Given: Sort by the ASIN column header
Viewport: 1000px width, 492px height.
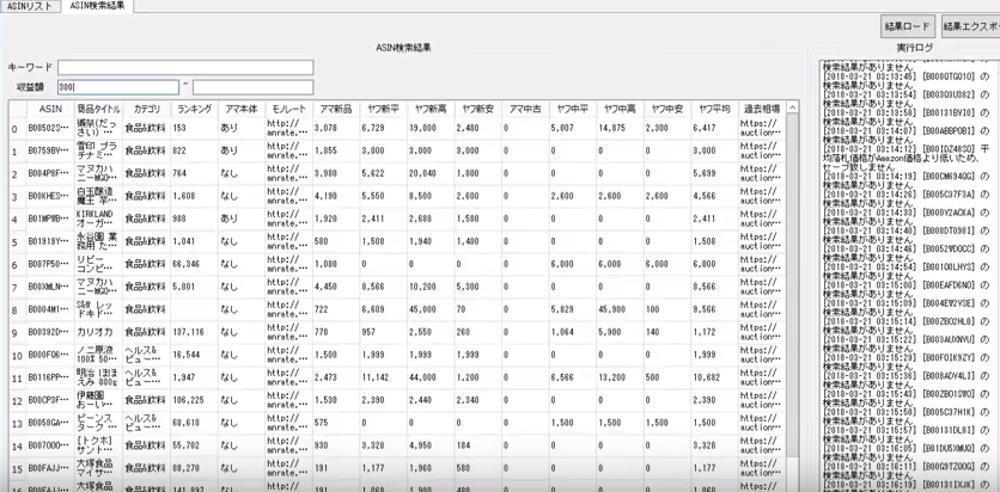Looking at the screenshot, I should (x=50, y=108).
